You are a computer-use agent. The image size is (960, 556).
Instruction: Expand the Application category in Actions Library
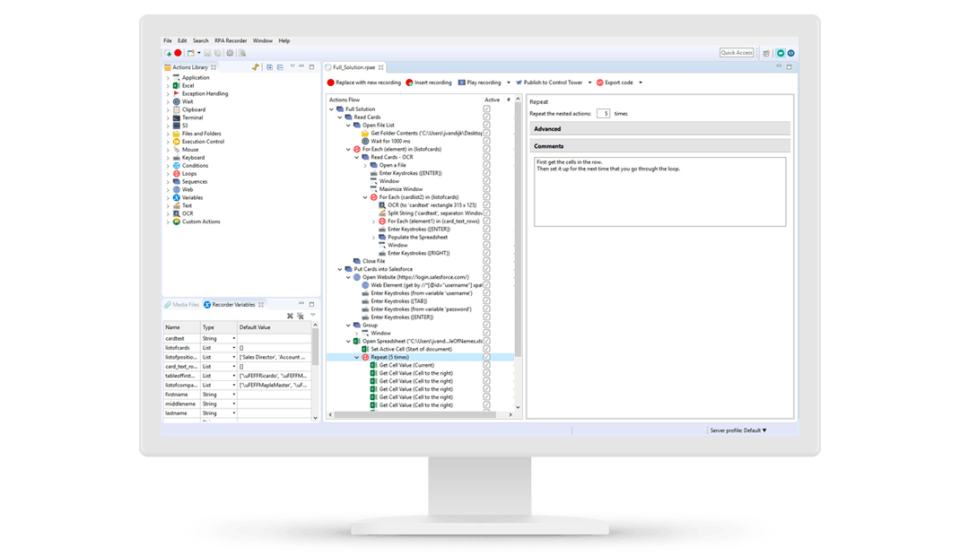pyautogui.click(x=168, y=78)
